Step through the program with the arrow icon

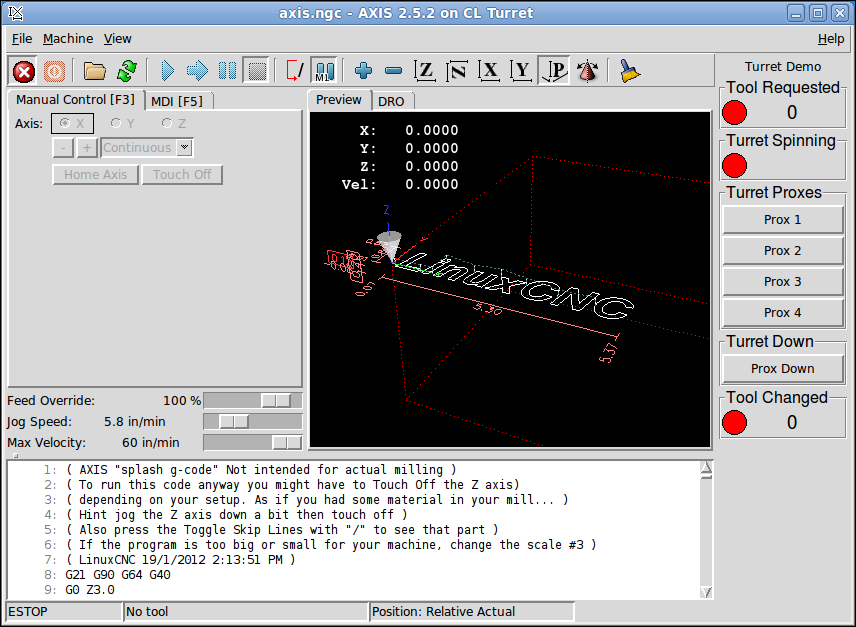[x=197, y=71]
